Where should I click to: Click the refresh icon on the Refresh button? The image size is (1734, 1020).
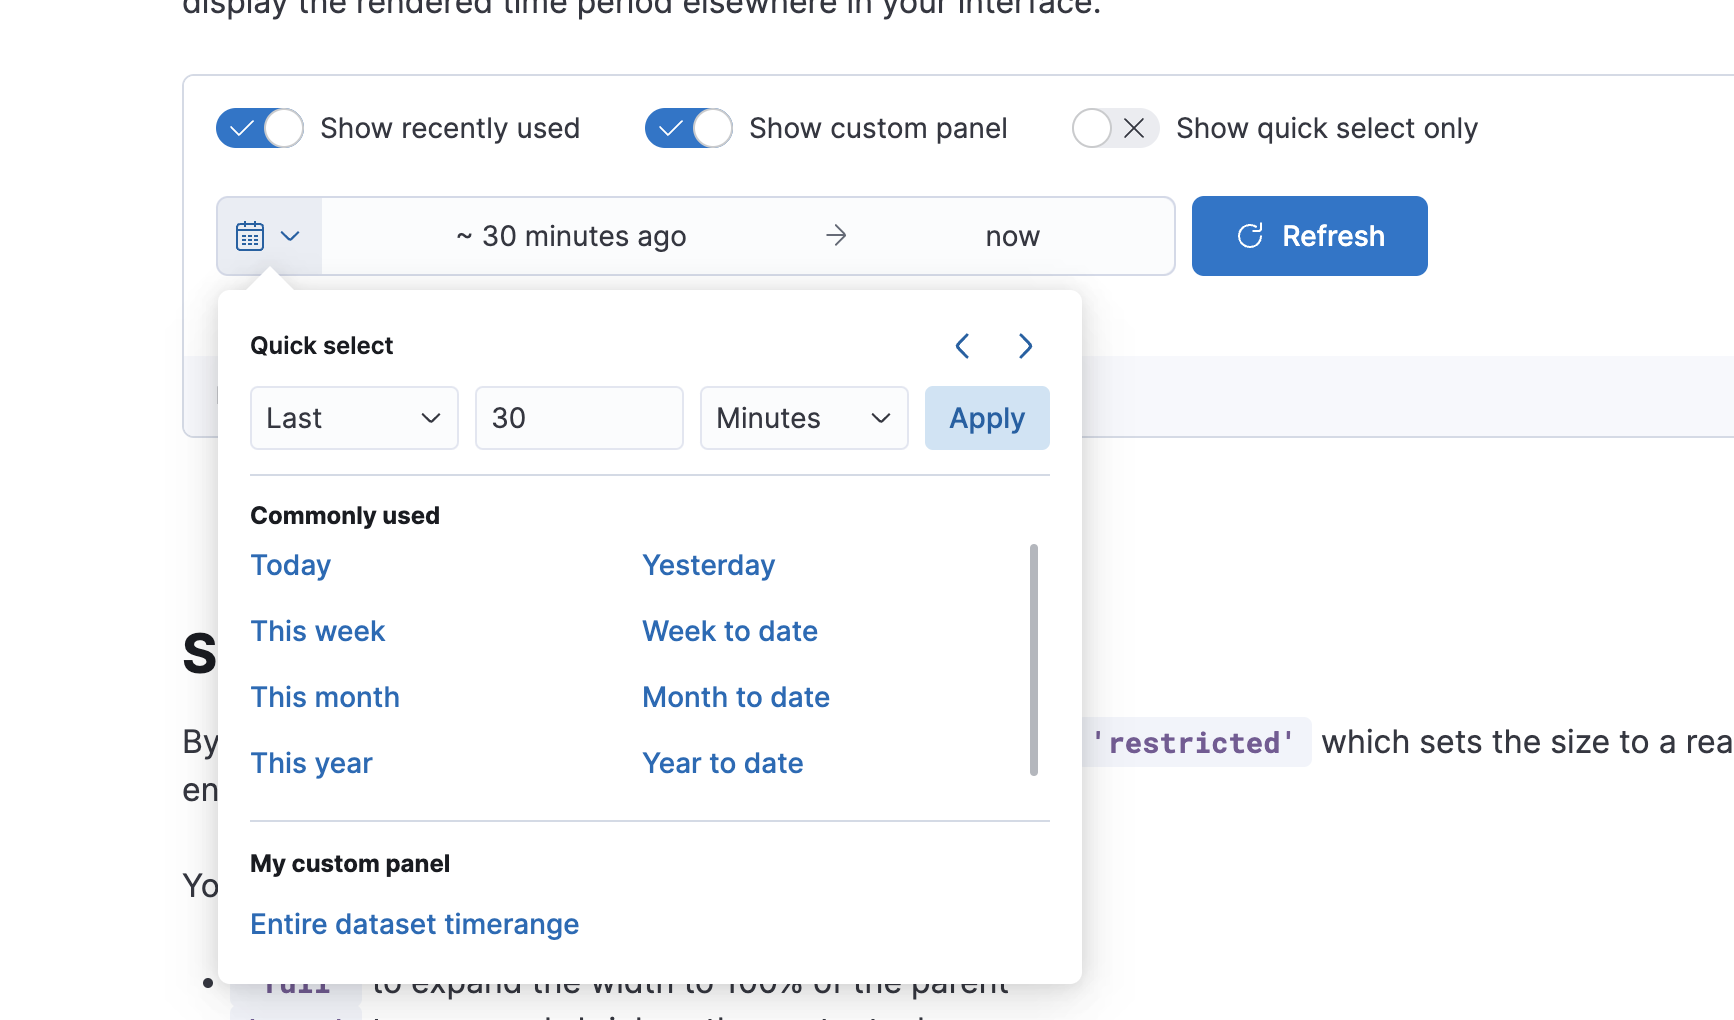pos(1250,236)
